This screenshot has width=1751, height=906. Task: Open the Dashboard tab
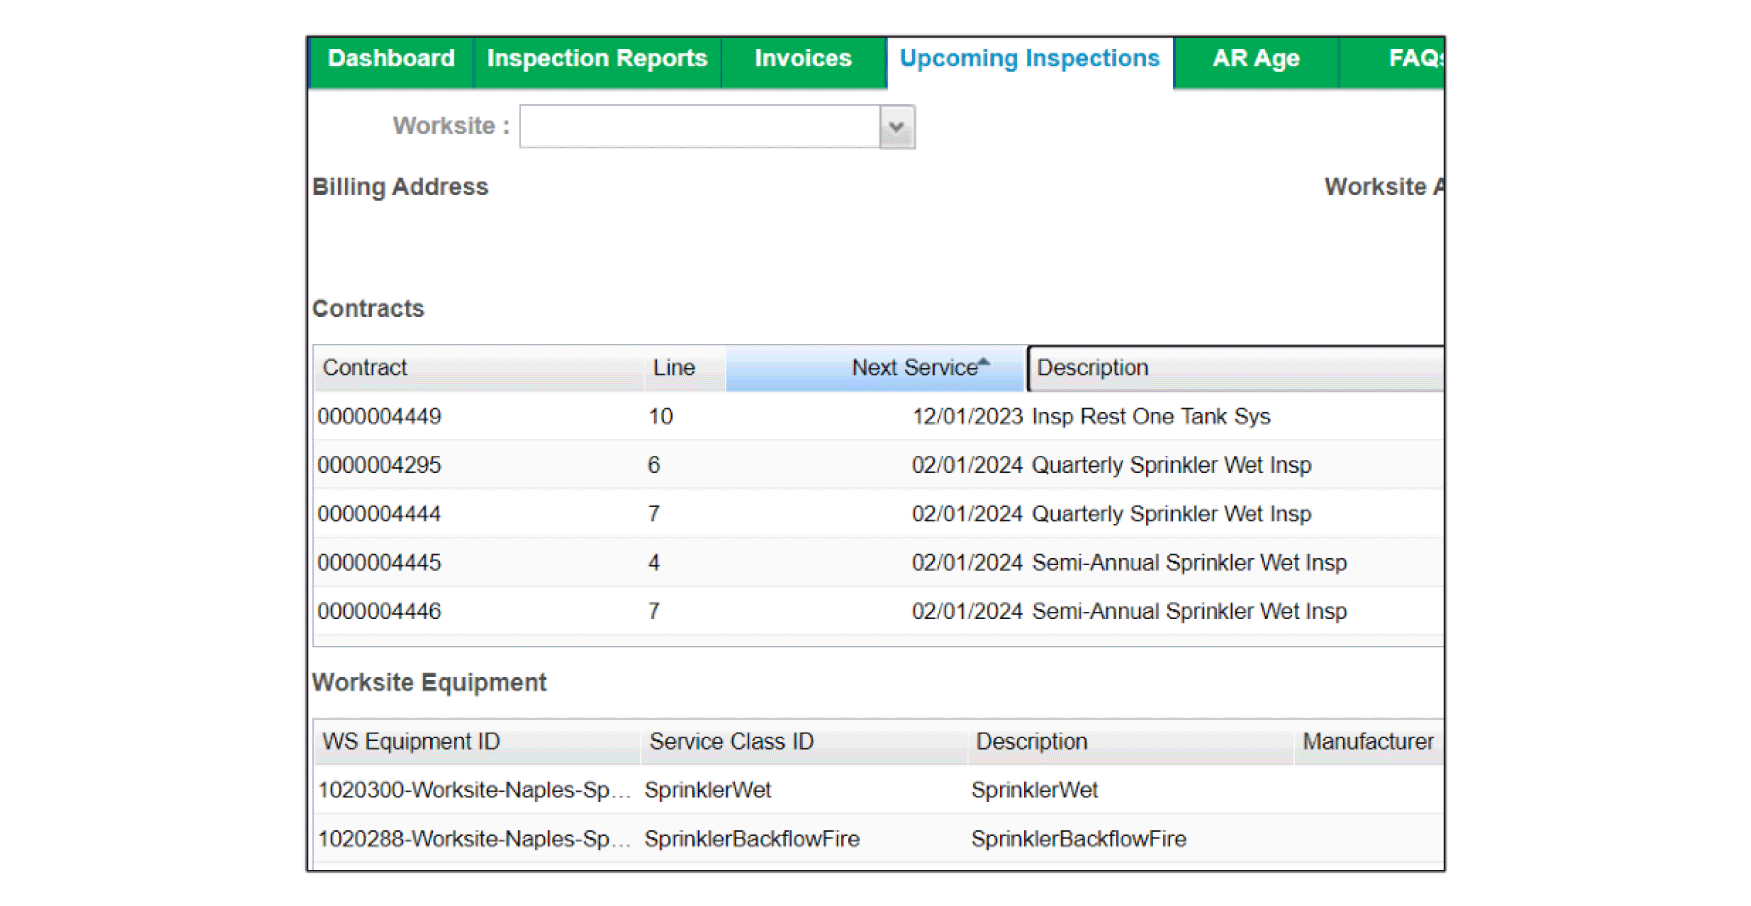point(391,59)
